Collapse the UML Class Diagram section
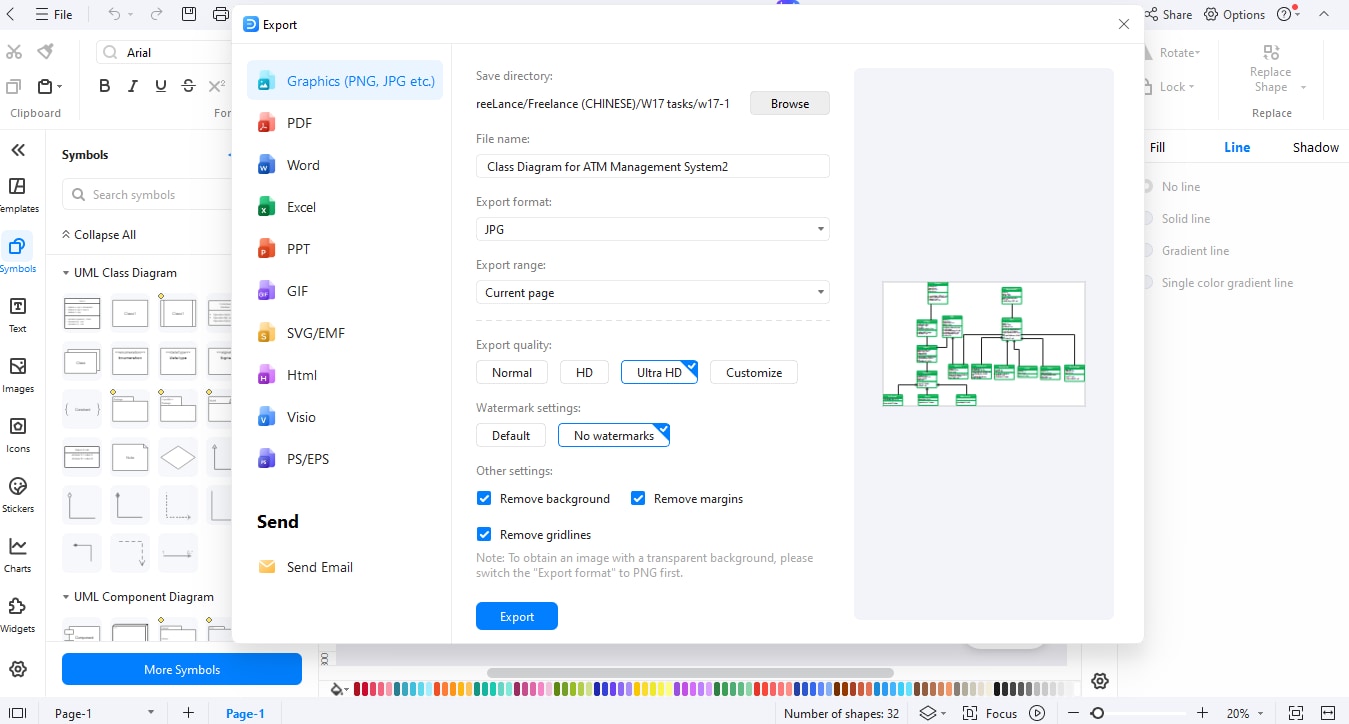This screenshot has height=724, width=1349. pyautogui.click(x=65, y=273)
